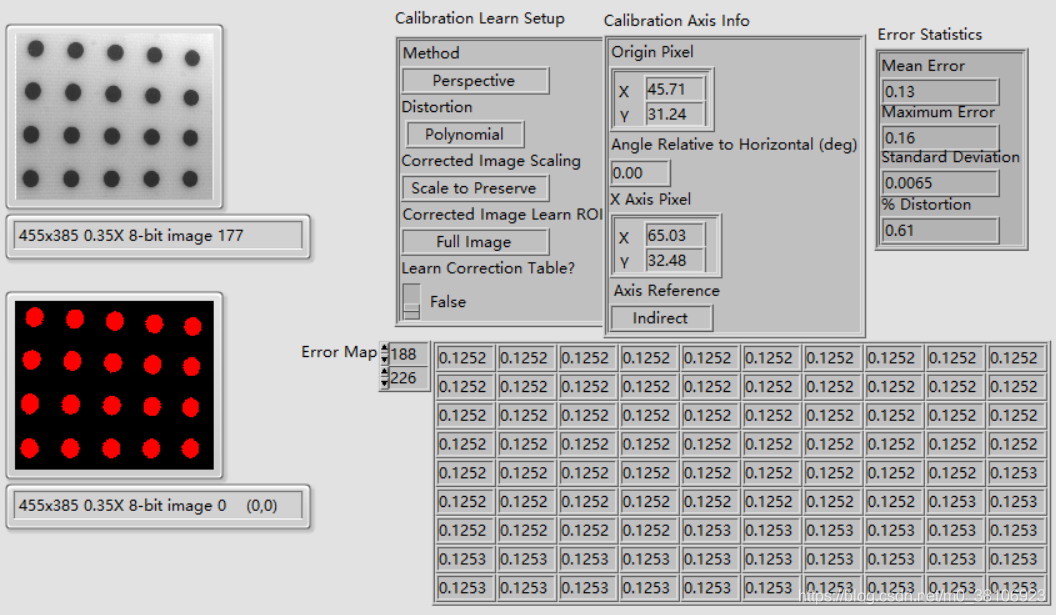
Task: Select the Learn Correction Table? label
Action: pos(488,268)
